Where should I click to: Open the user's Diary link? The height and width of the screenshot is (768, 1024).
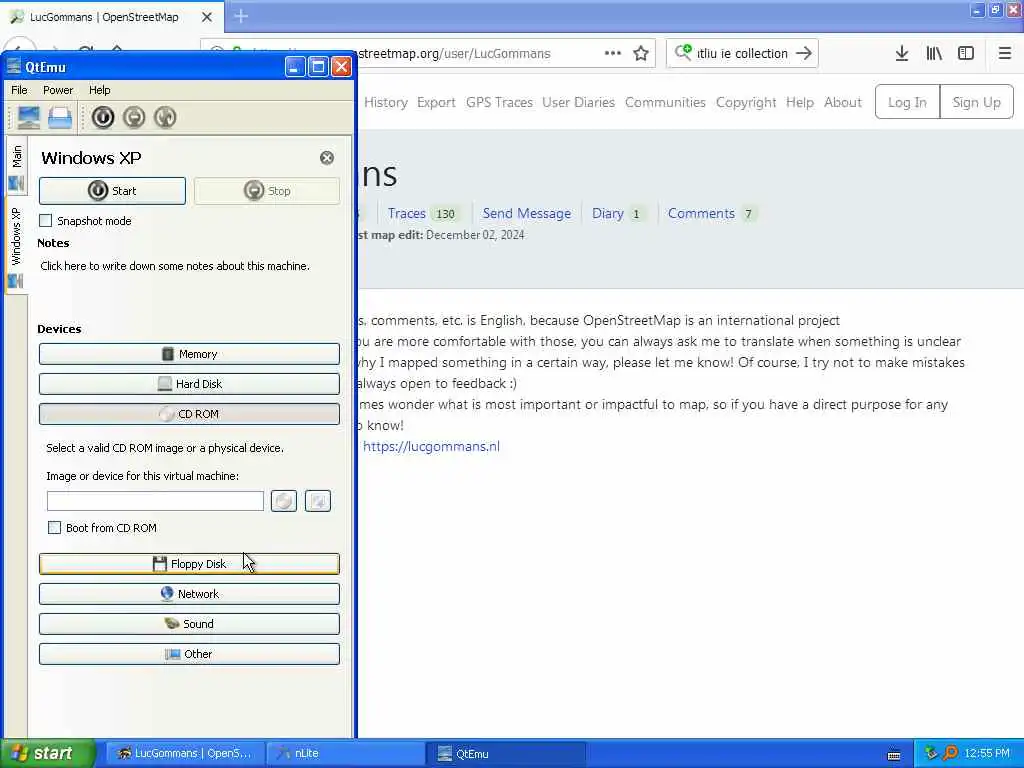[617, 214]
